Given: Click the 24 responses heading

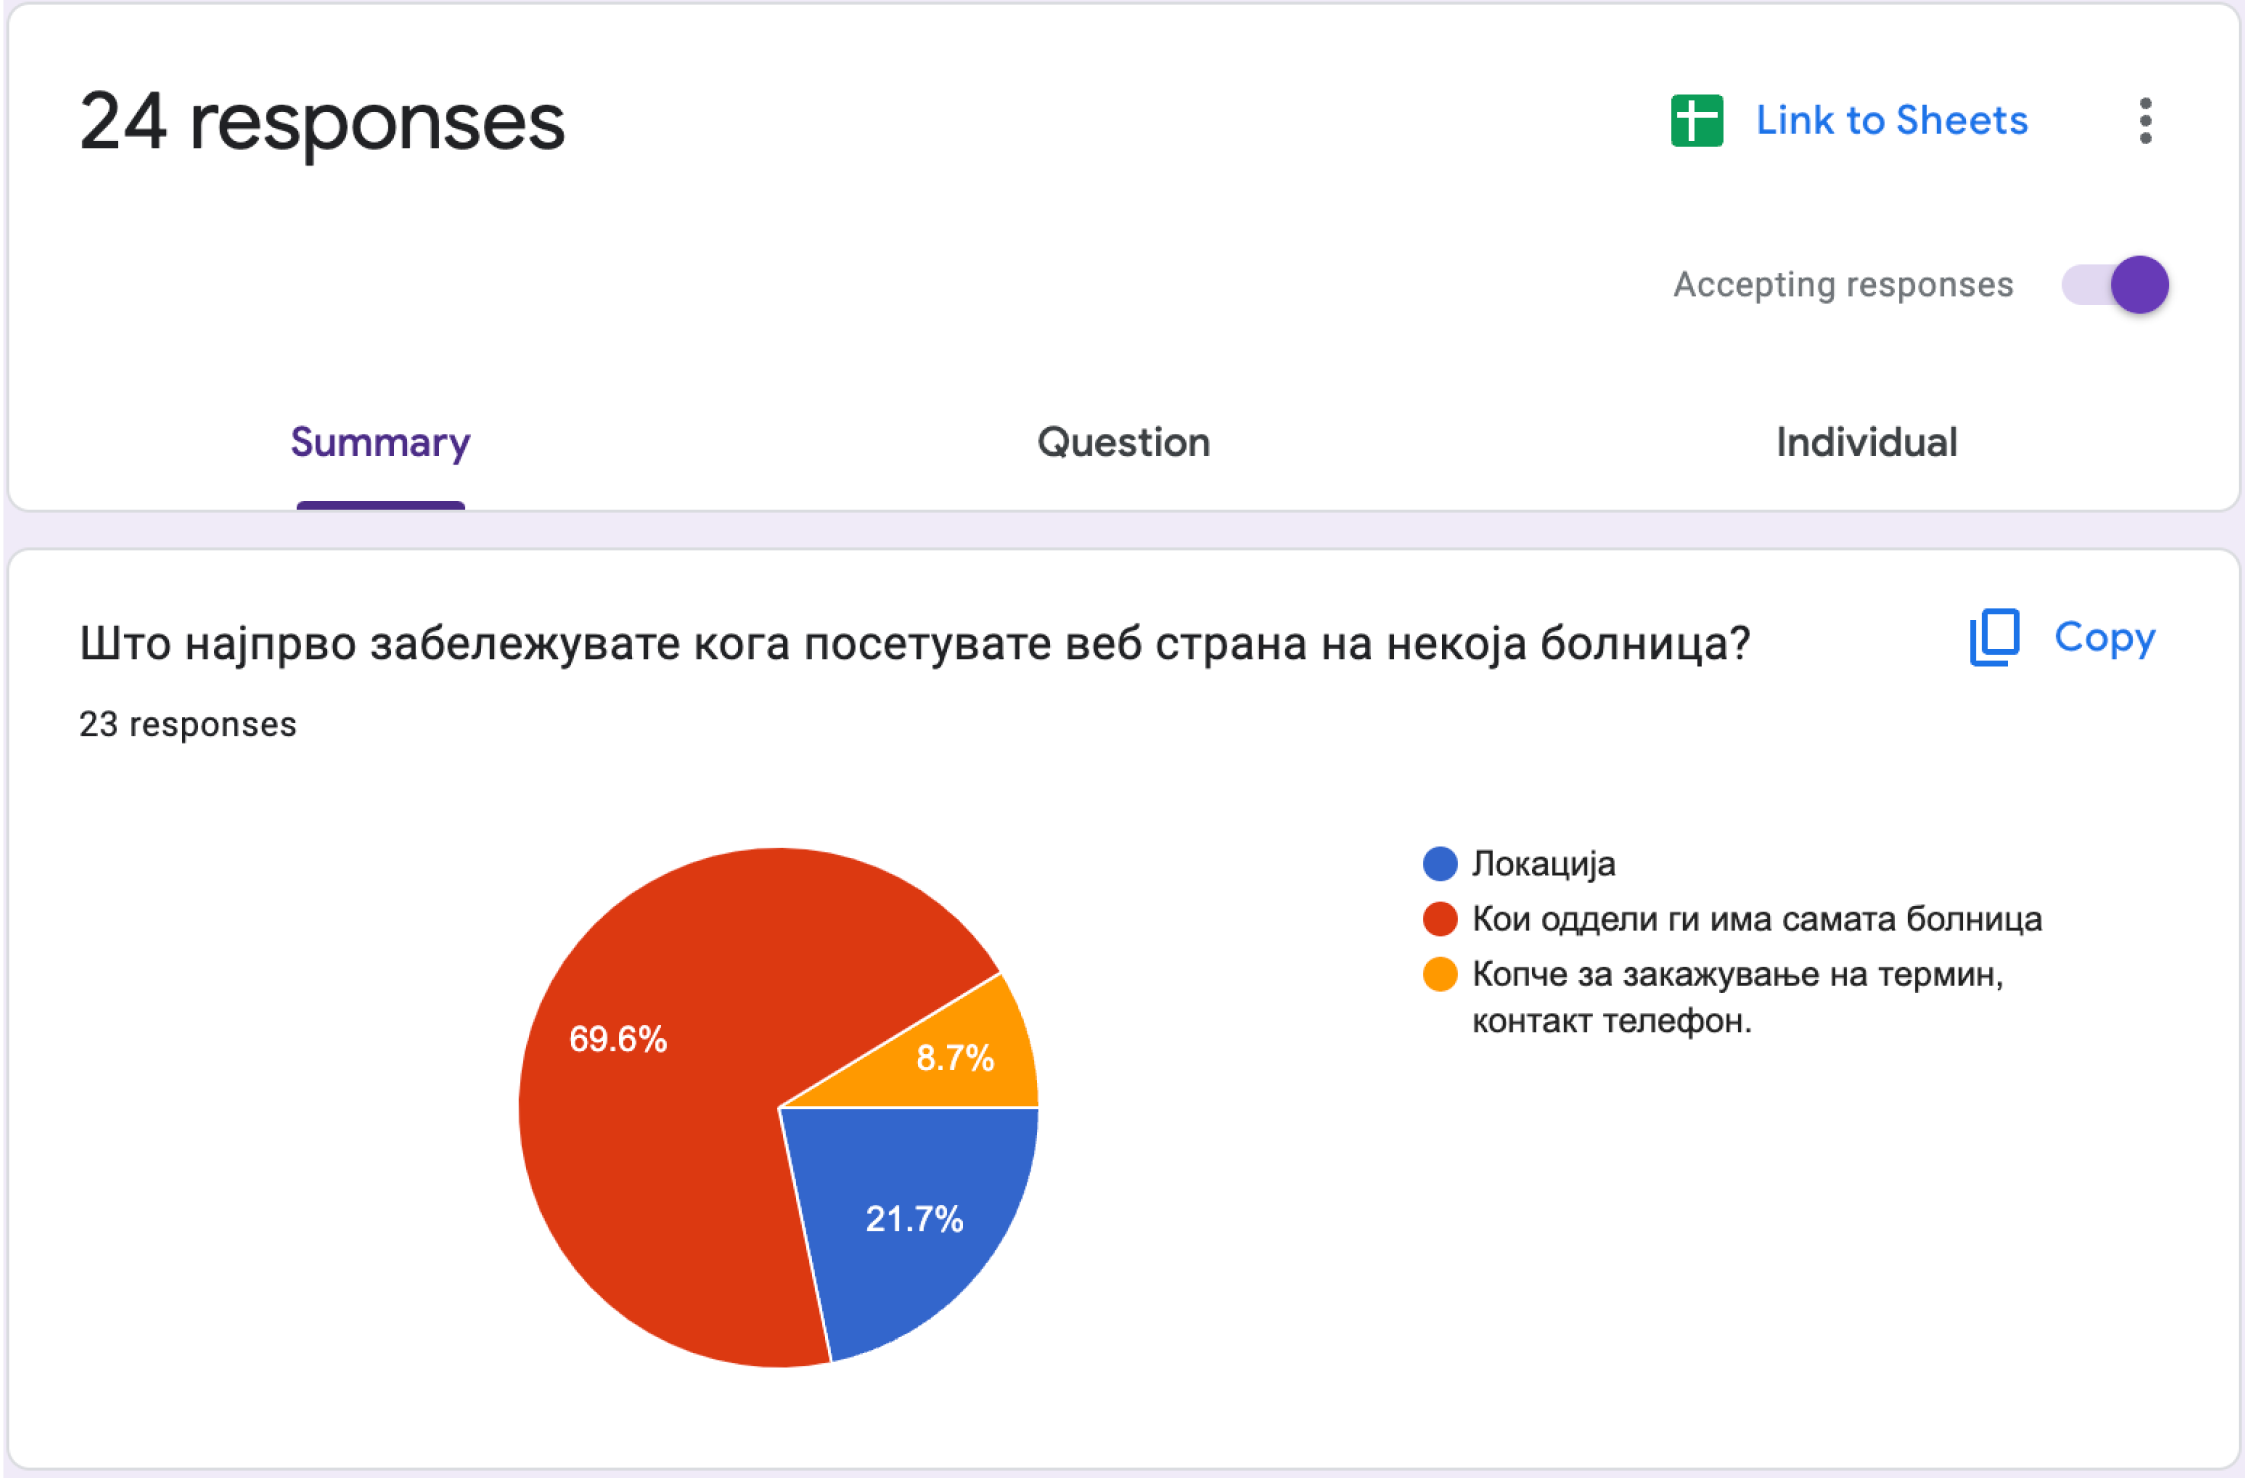Looking at the screenshot, I should tap(322, 122).
